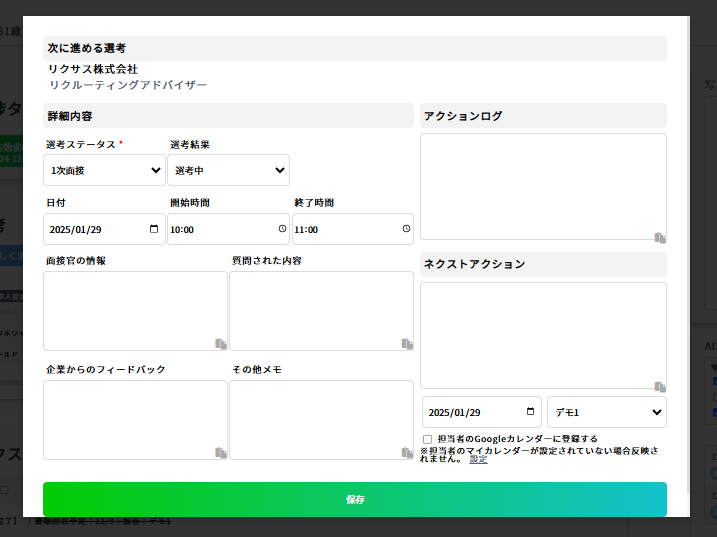Open calendar picker for 日付 field
This screenshot has width=717, height=537.
click(153, 229)
